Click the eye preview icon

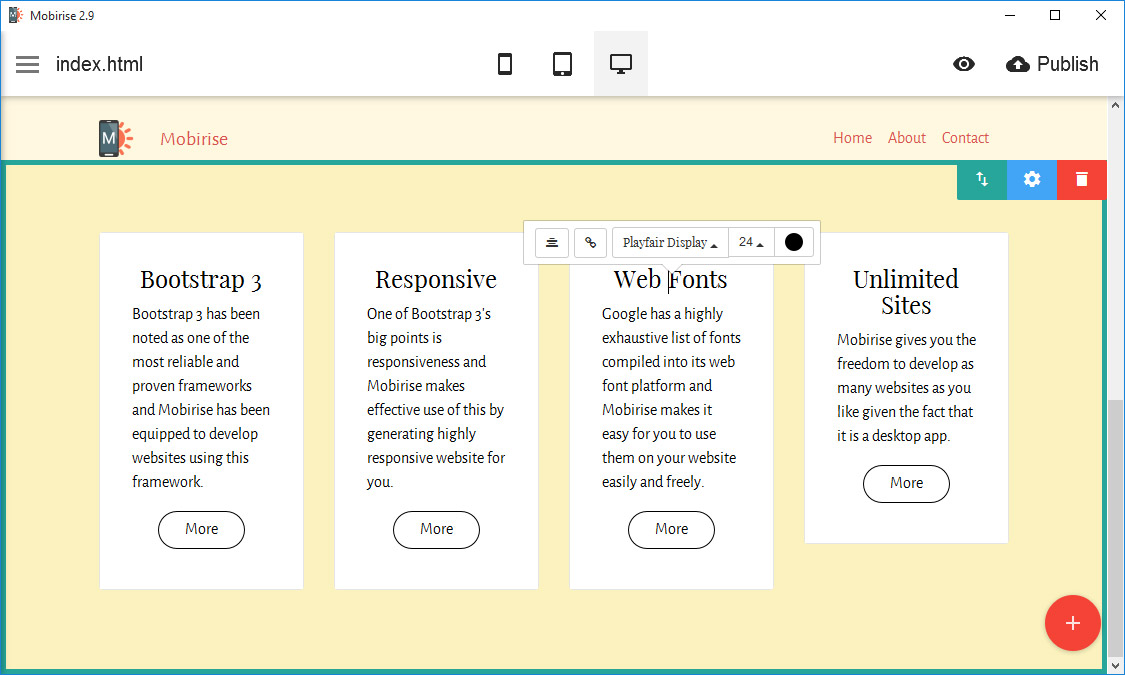coord(964,65)
